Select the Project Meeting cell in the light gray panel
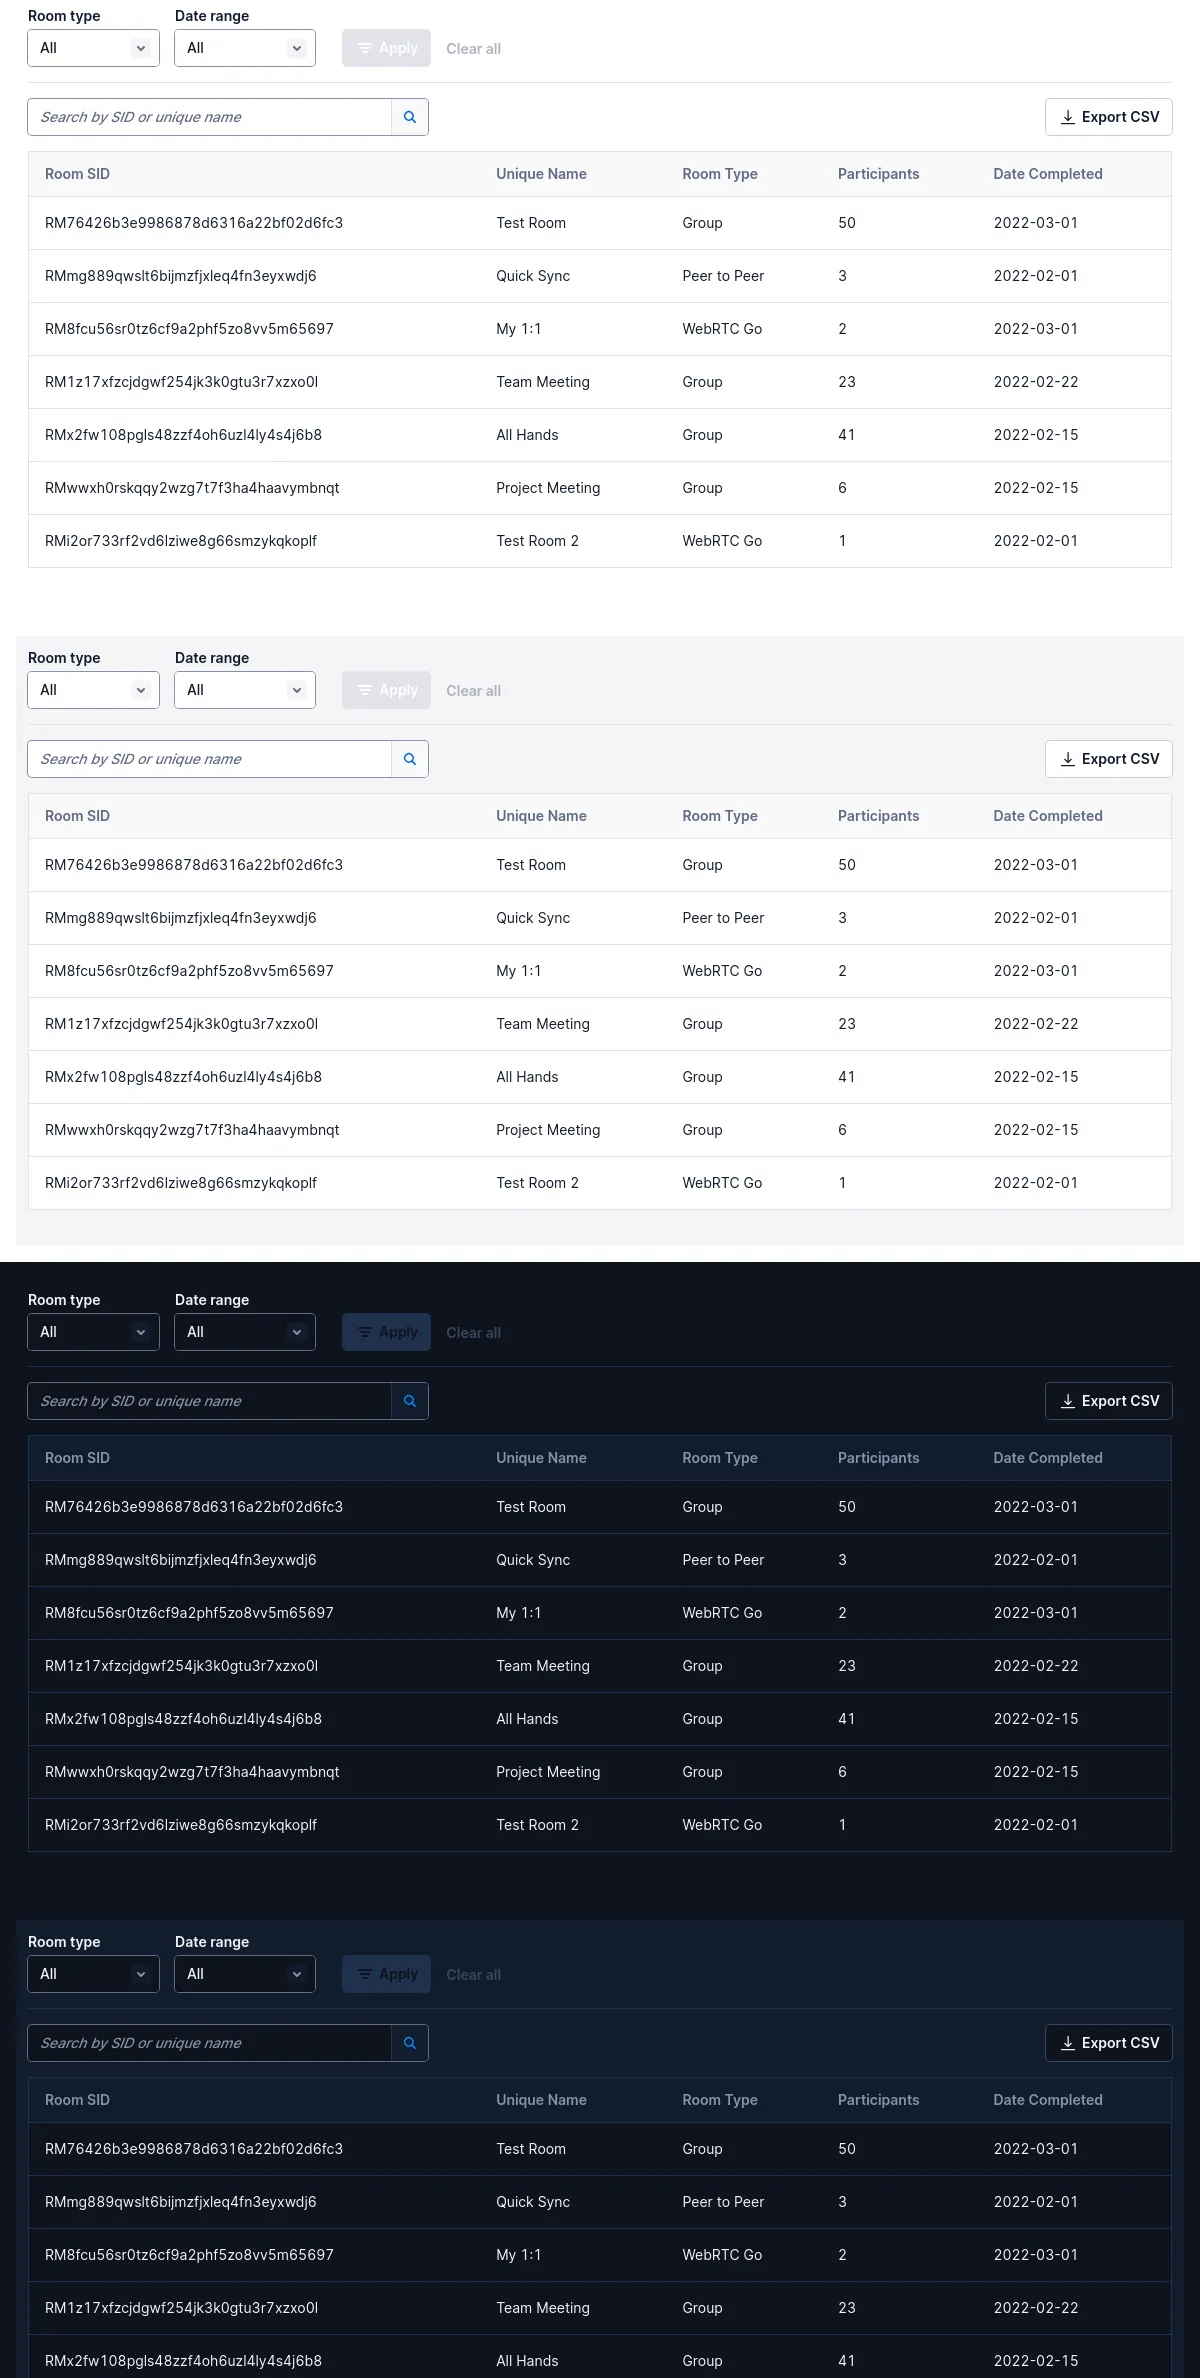Screen dimensions: 1200x2378 coord(548,1130)
